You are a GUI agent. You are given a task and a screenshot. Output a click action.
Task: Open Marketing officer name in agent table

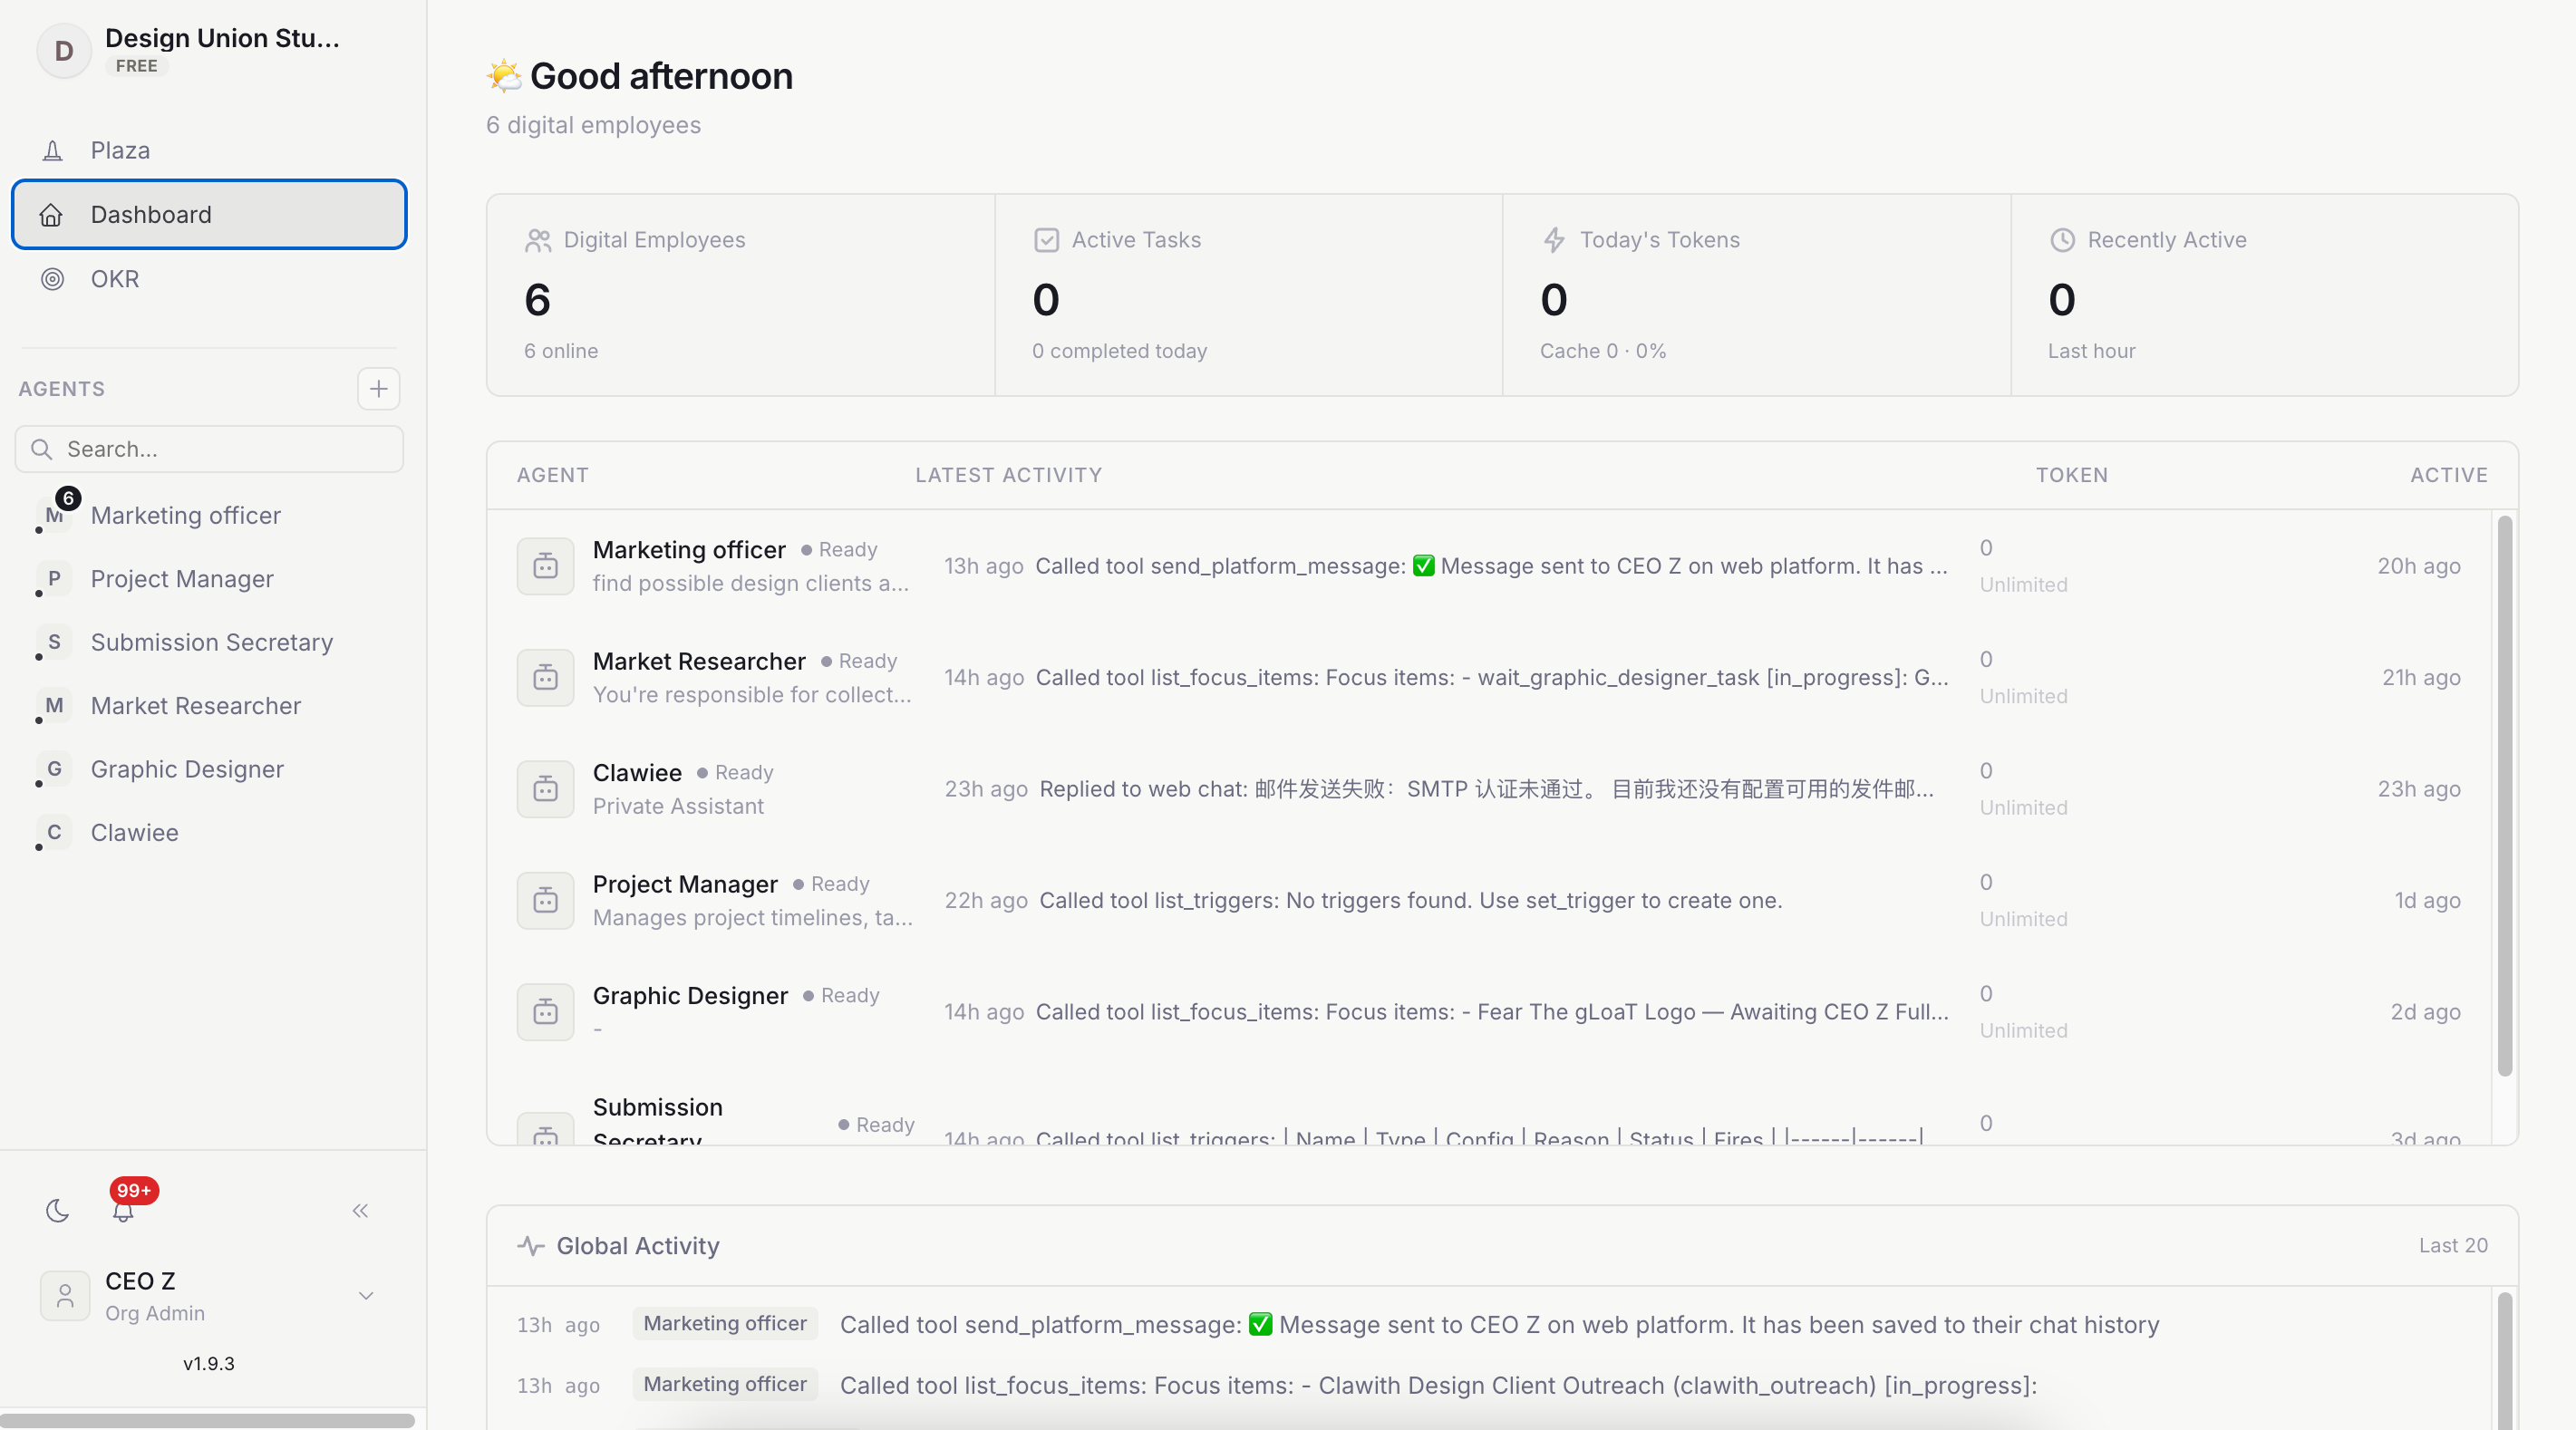pyautogui.click(x=689, y=550)
